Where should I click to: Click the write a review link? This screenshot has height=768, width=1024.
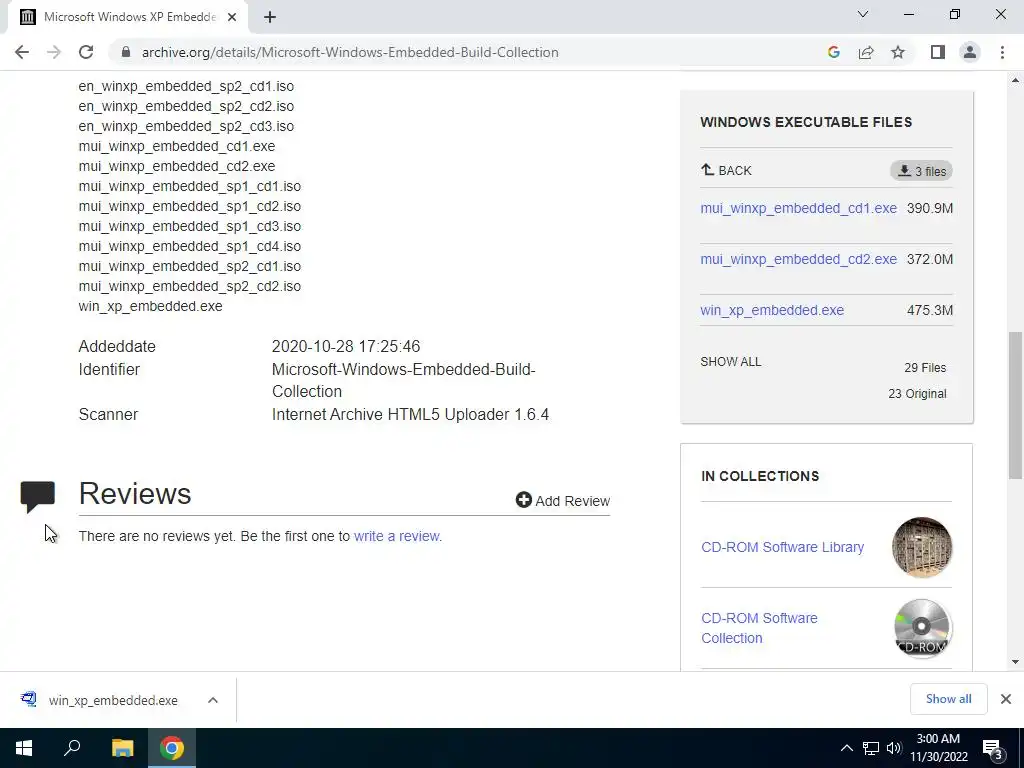[398, 536]
